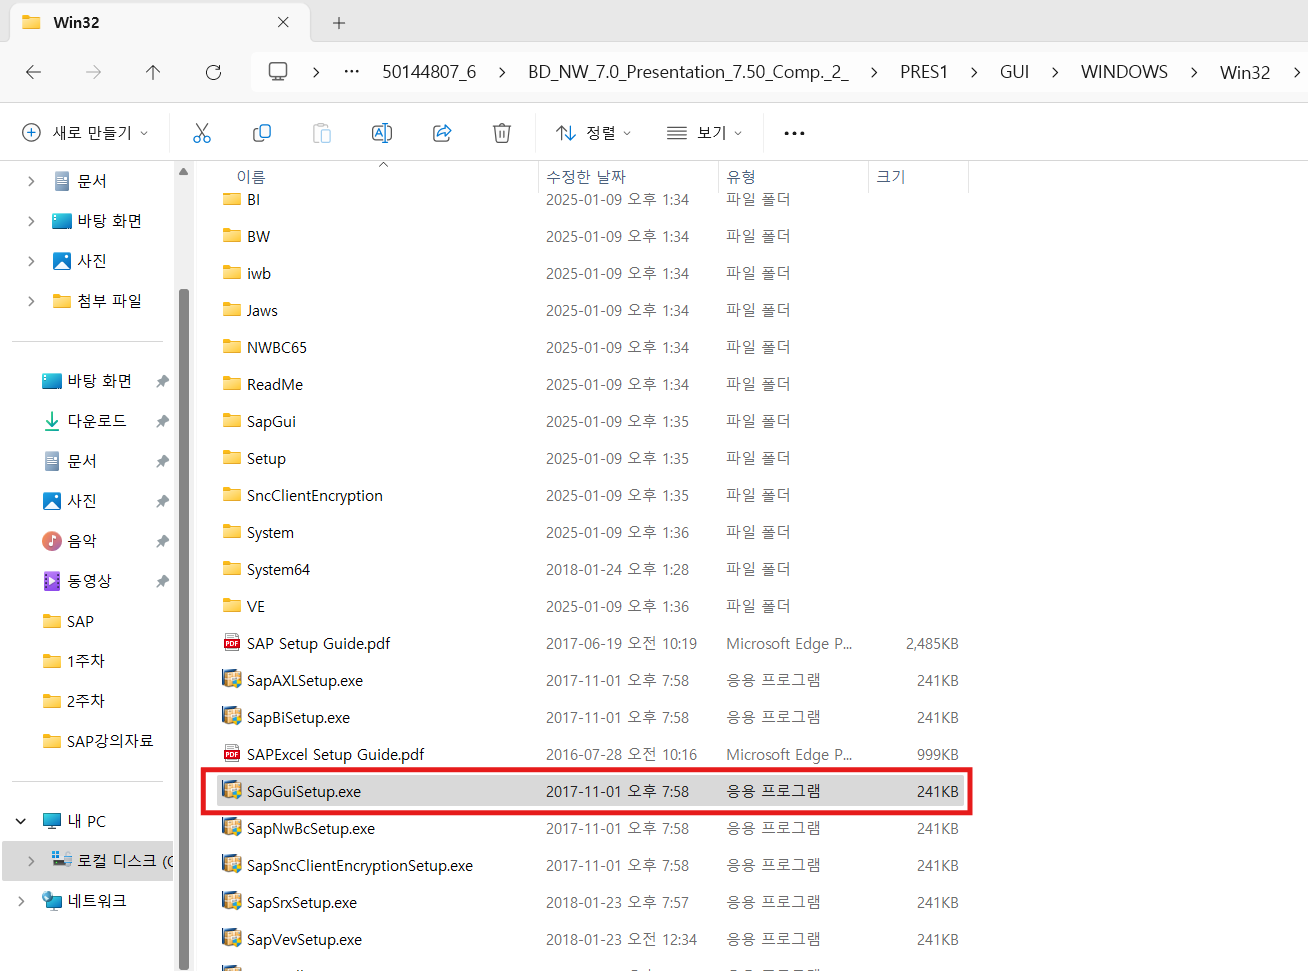
Task: Go back with the left arrow
Action: click(x=33, y=72)
